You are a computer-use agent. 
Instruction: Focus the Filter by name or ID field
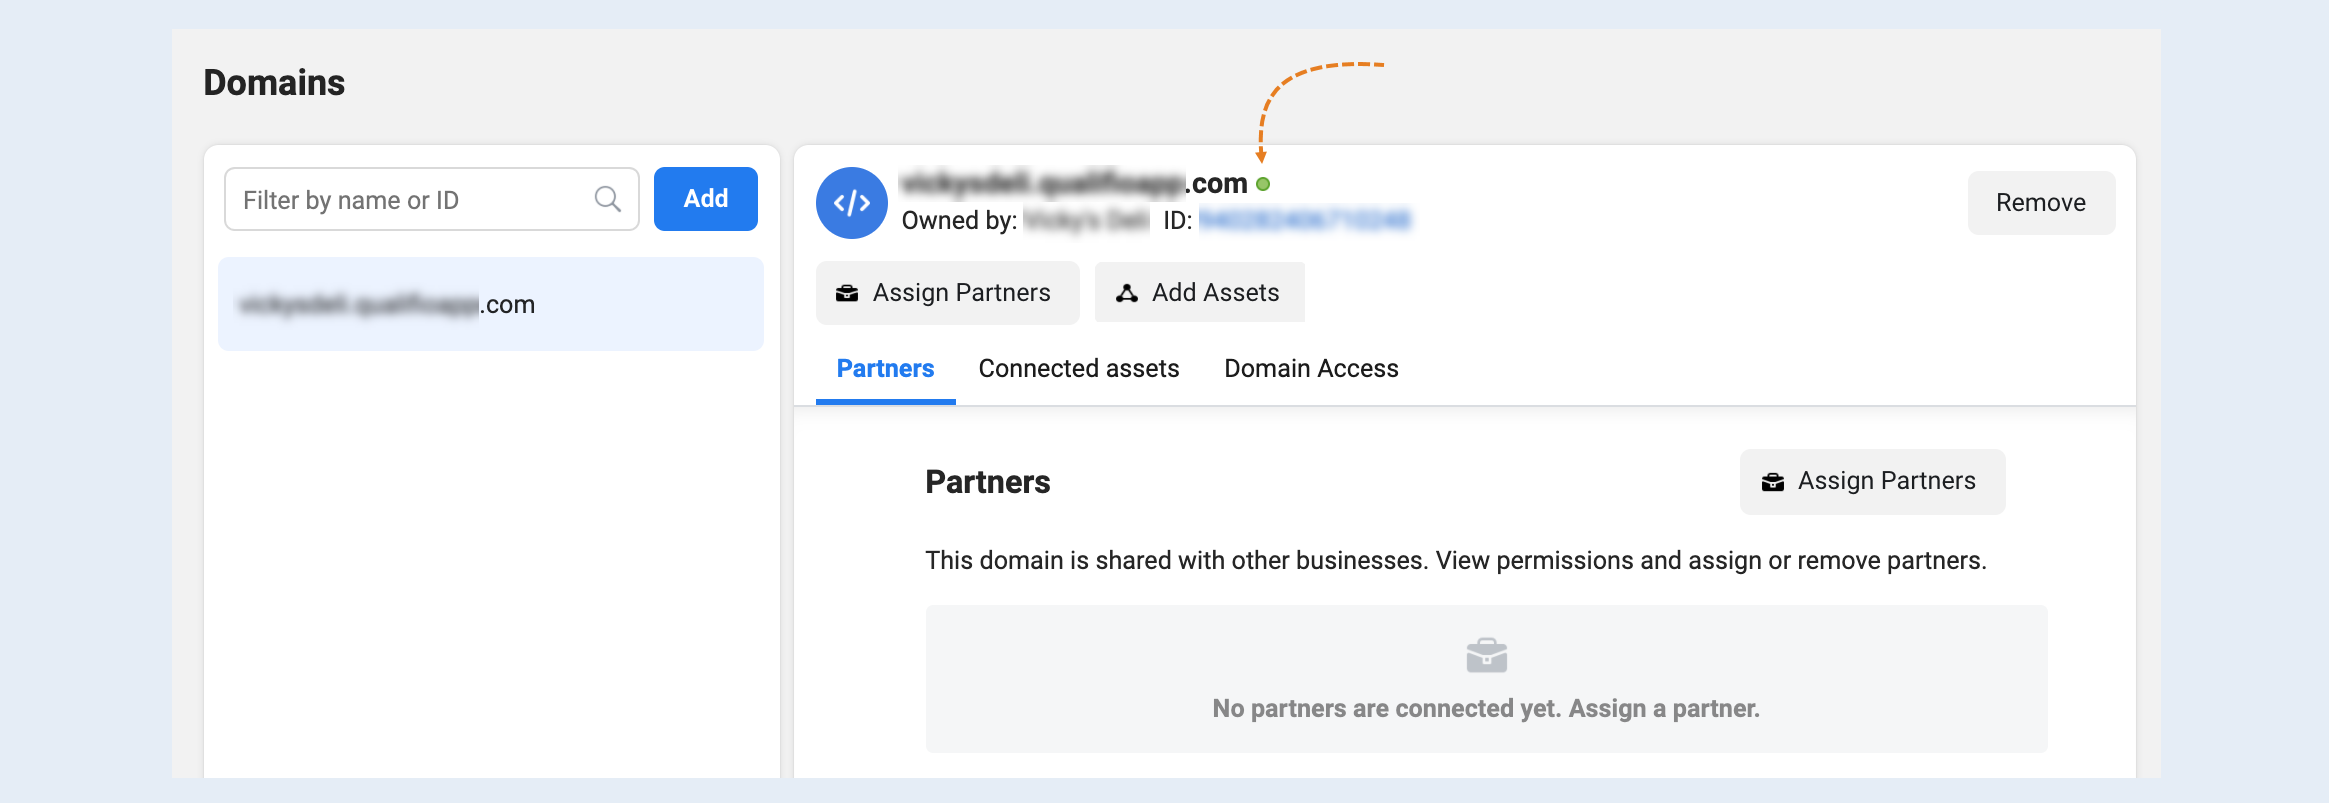[432, 199]
